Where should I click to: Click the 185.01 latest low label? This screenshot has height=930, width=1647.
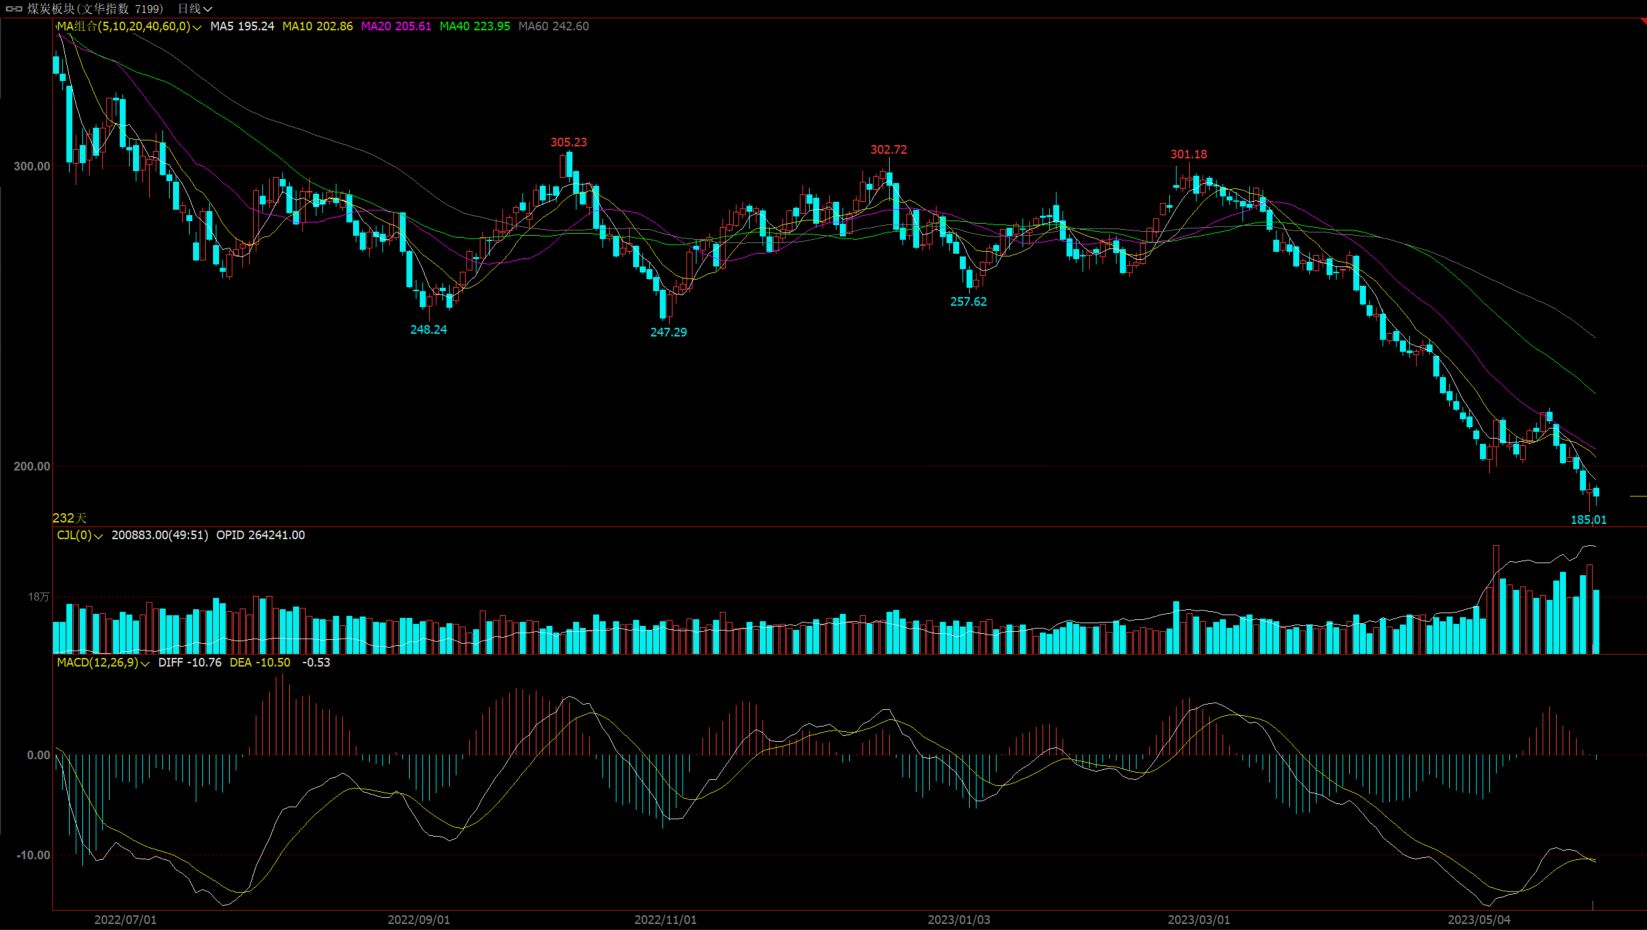pyautogui.click(x=1589, y=520)
